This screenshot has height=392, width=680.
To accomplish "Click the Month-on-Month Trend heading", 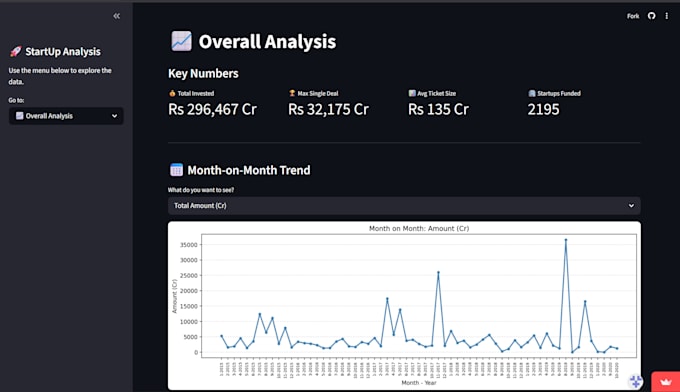I will (x=249, y=170).
